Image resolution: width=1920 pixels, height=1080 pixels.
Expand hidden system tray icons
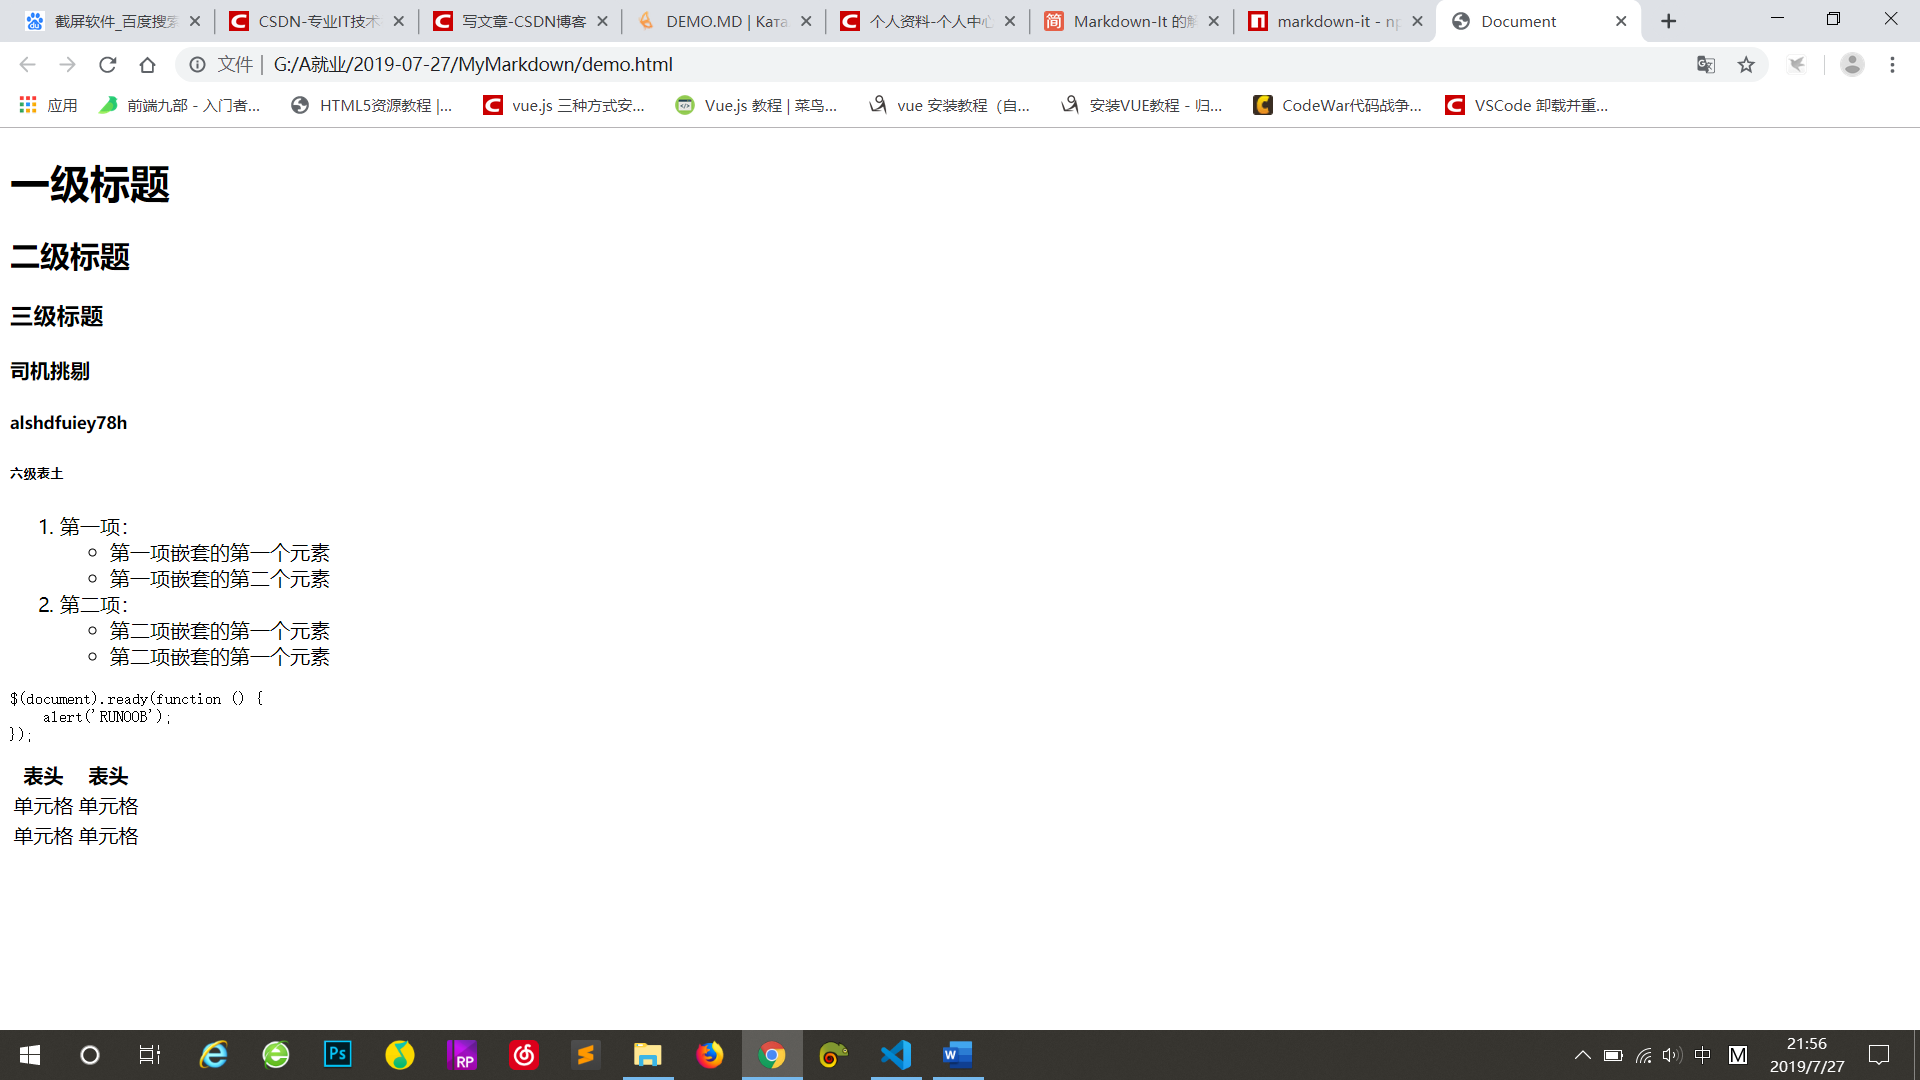pos(1582,1055)
